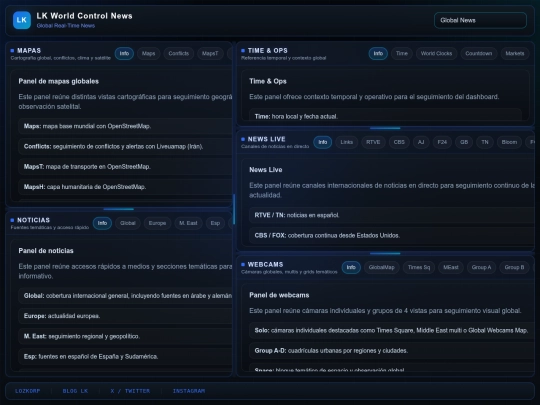The image size is (540, 405).
Task: Select the Group B webcams tab
Action: 514,267
